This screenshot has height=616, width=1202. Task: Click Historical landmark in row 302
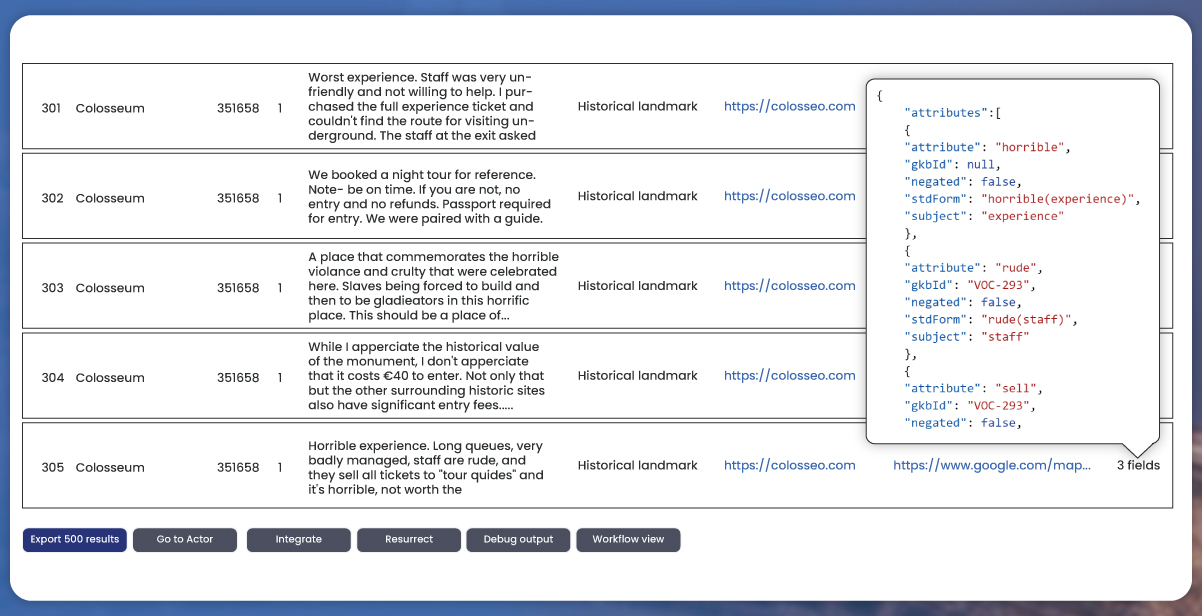pyautogui.click(x=638, y=196)
